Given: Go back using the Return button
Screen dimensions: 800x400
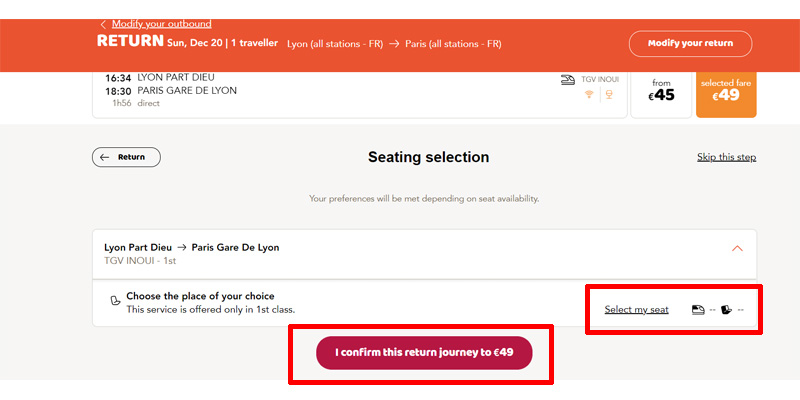Looking at the screenshot, I should [x=126, y=157].
